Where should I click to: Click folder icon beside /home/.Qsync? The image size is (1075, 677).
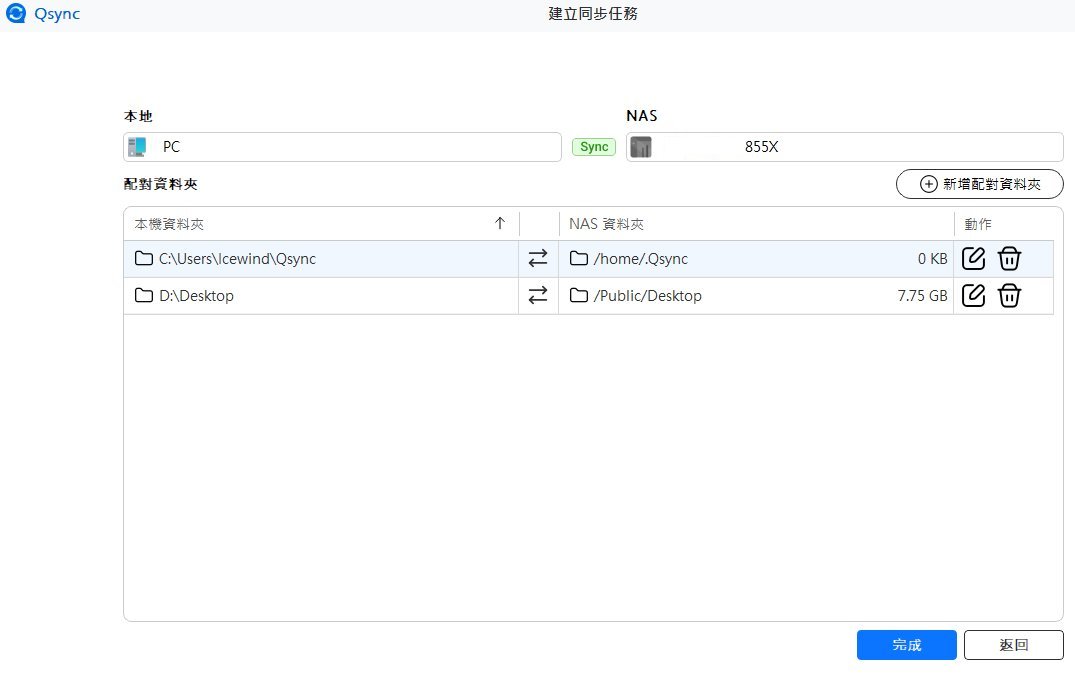coord(578,259)
